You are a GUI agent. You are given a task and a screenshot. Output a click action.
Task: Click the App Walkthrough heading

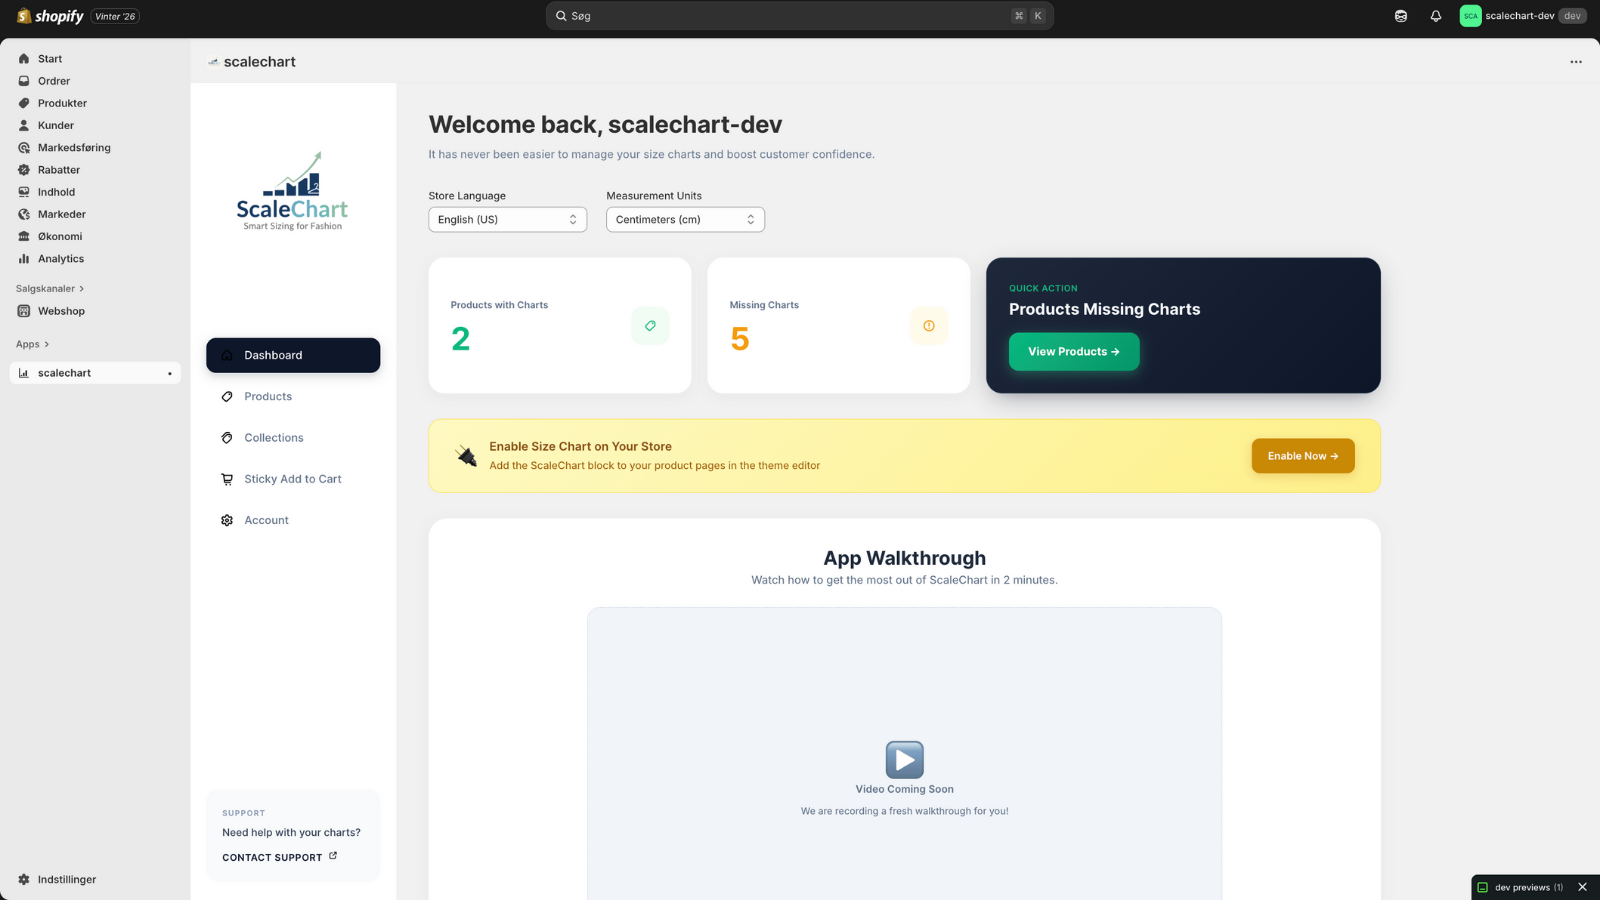tap(905, 558)
